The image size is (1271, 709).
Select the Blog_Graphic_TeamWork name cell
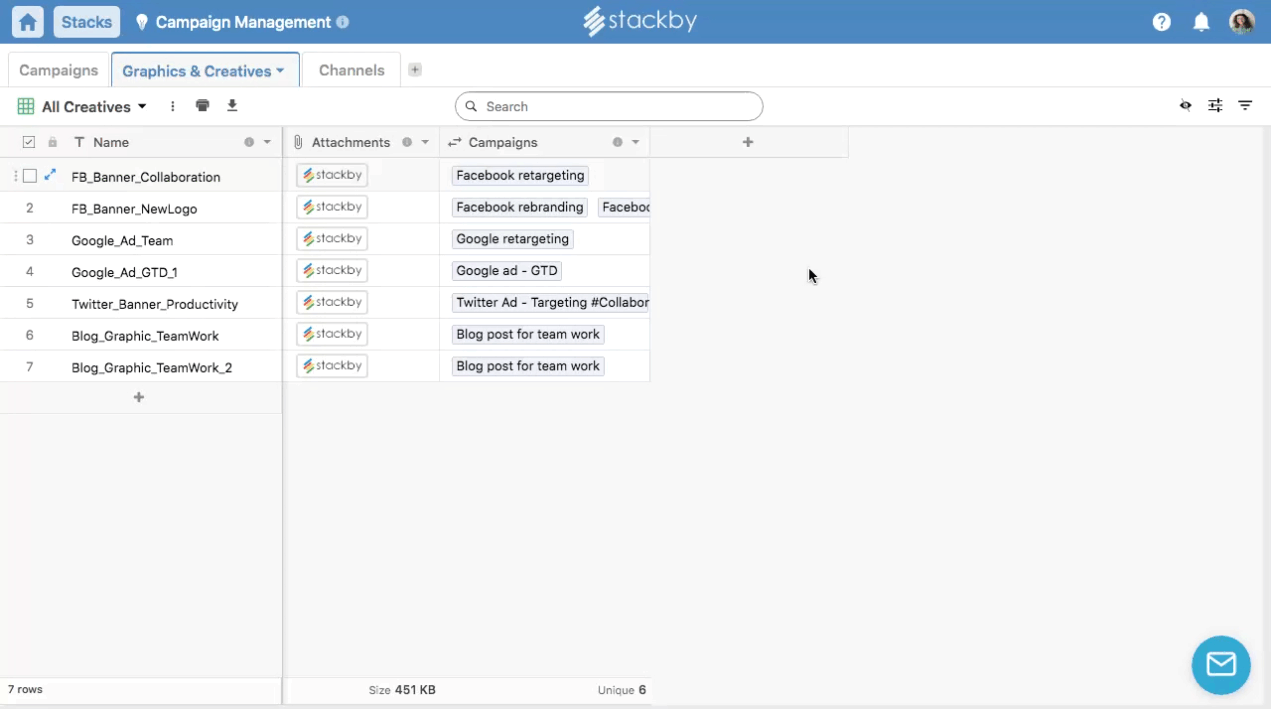coord(145,336)
